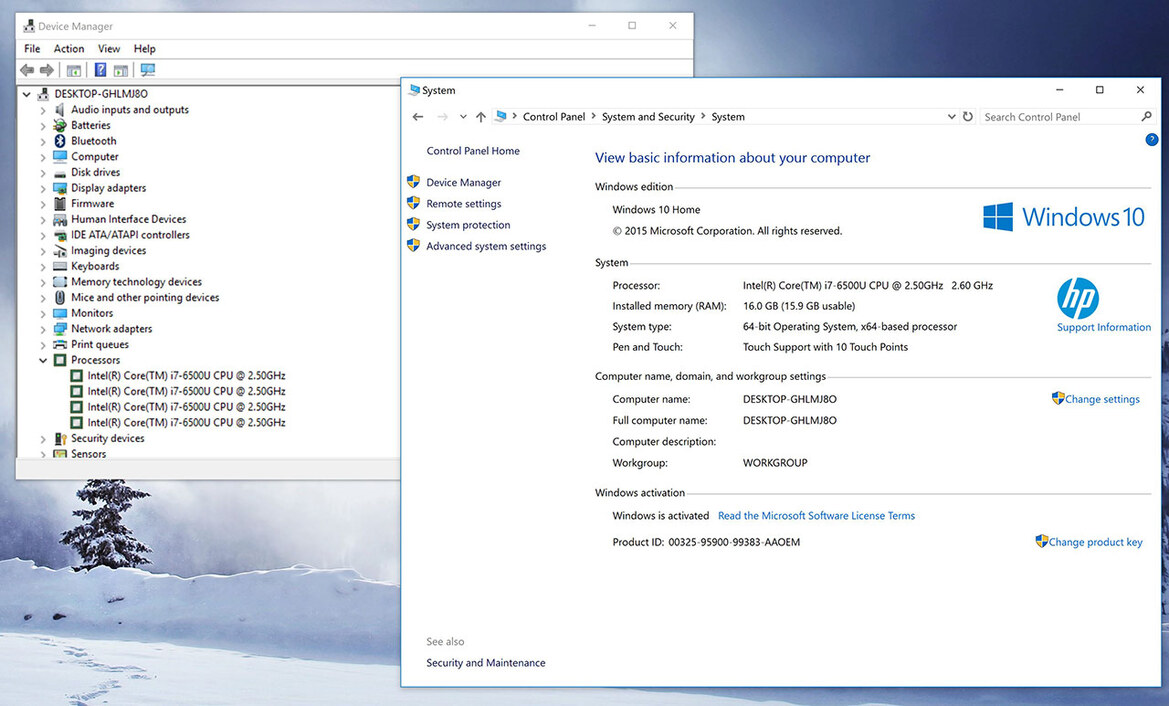Refresh the System window address bar
The width and height of the screenshot is (1169, 706).
click(x=968, y=117)
